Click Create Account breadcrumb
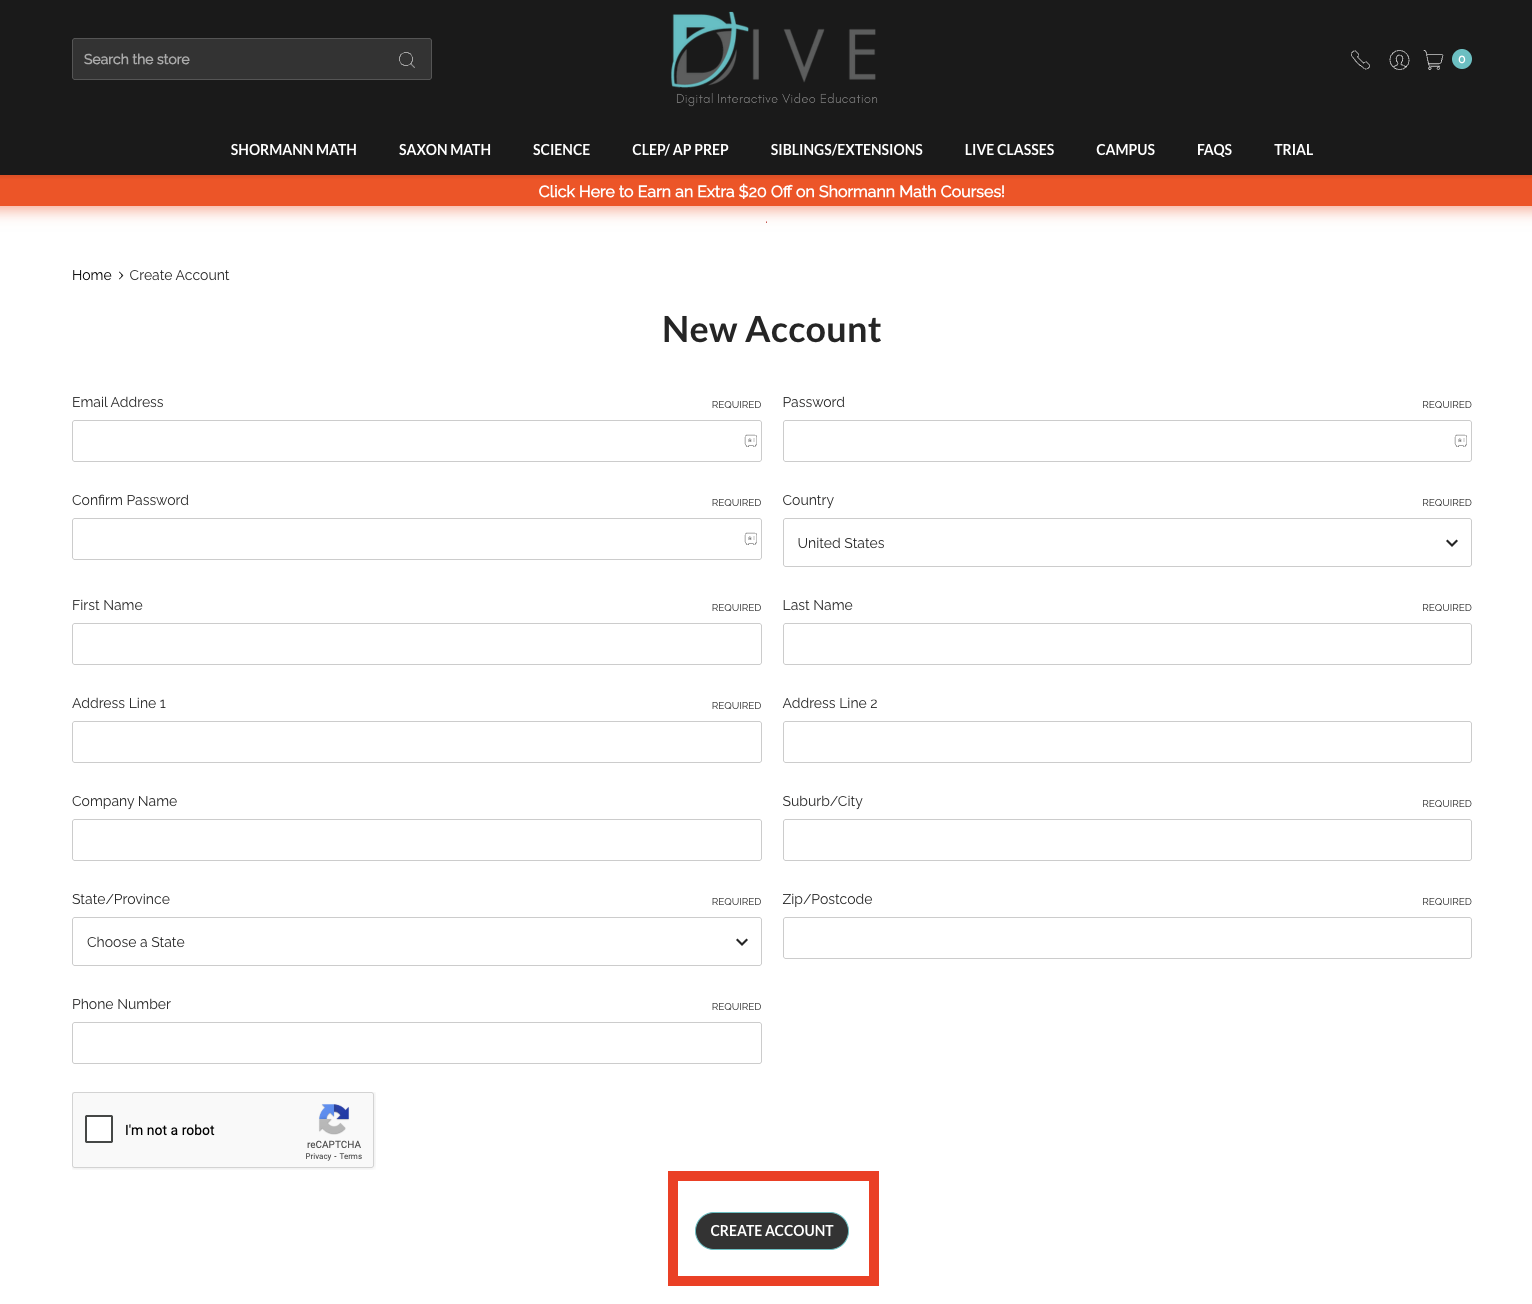Viewport: 1532px width, 1304px height. coord(179,275)
